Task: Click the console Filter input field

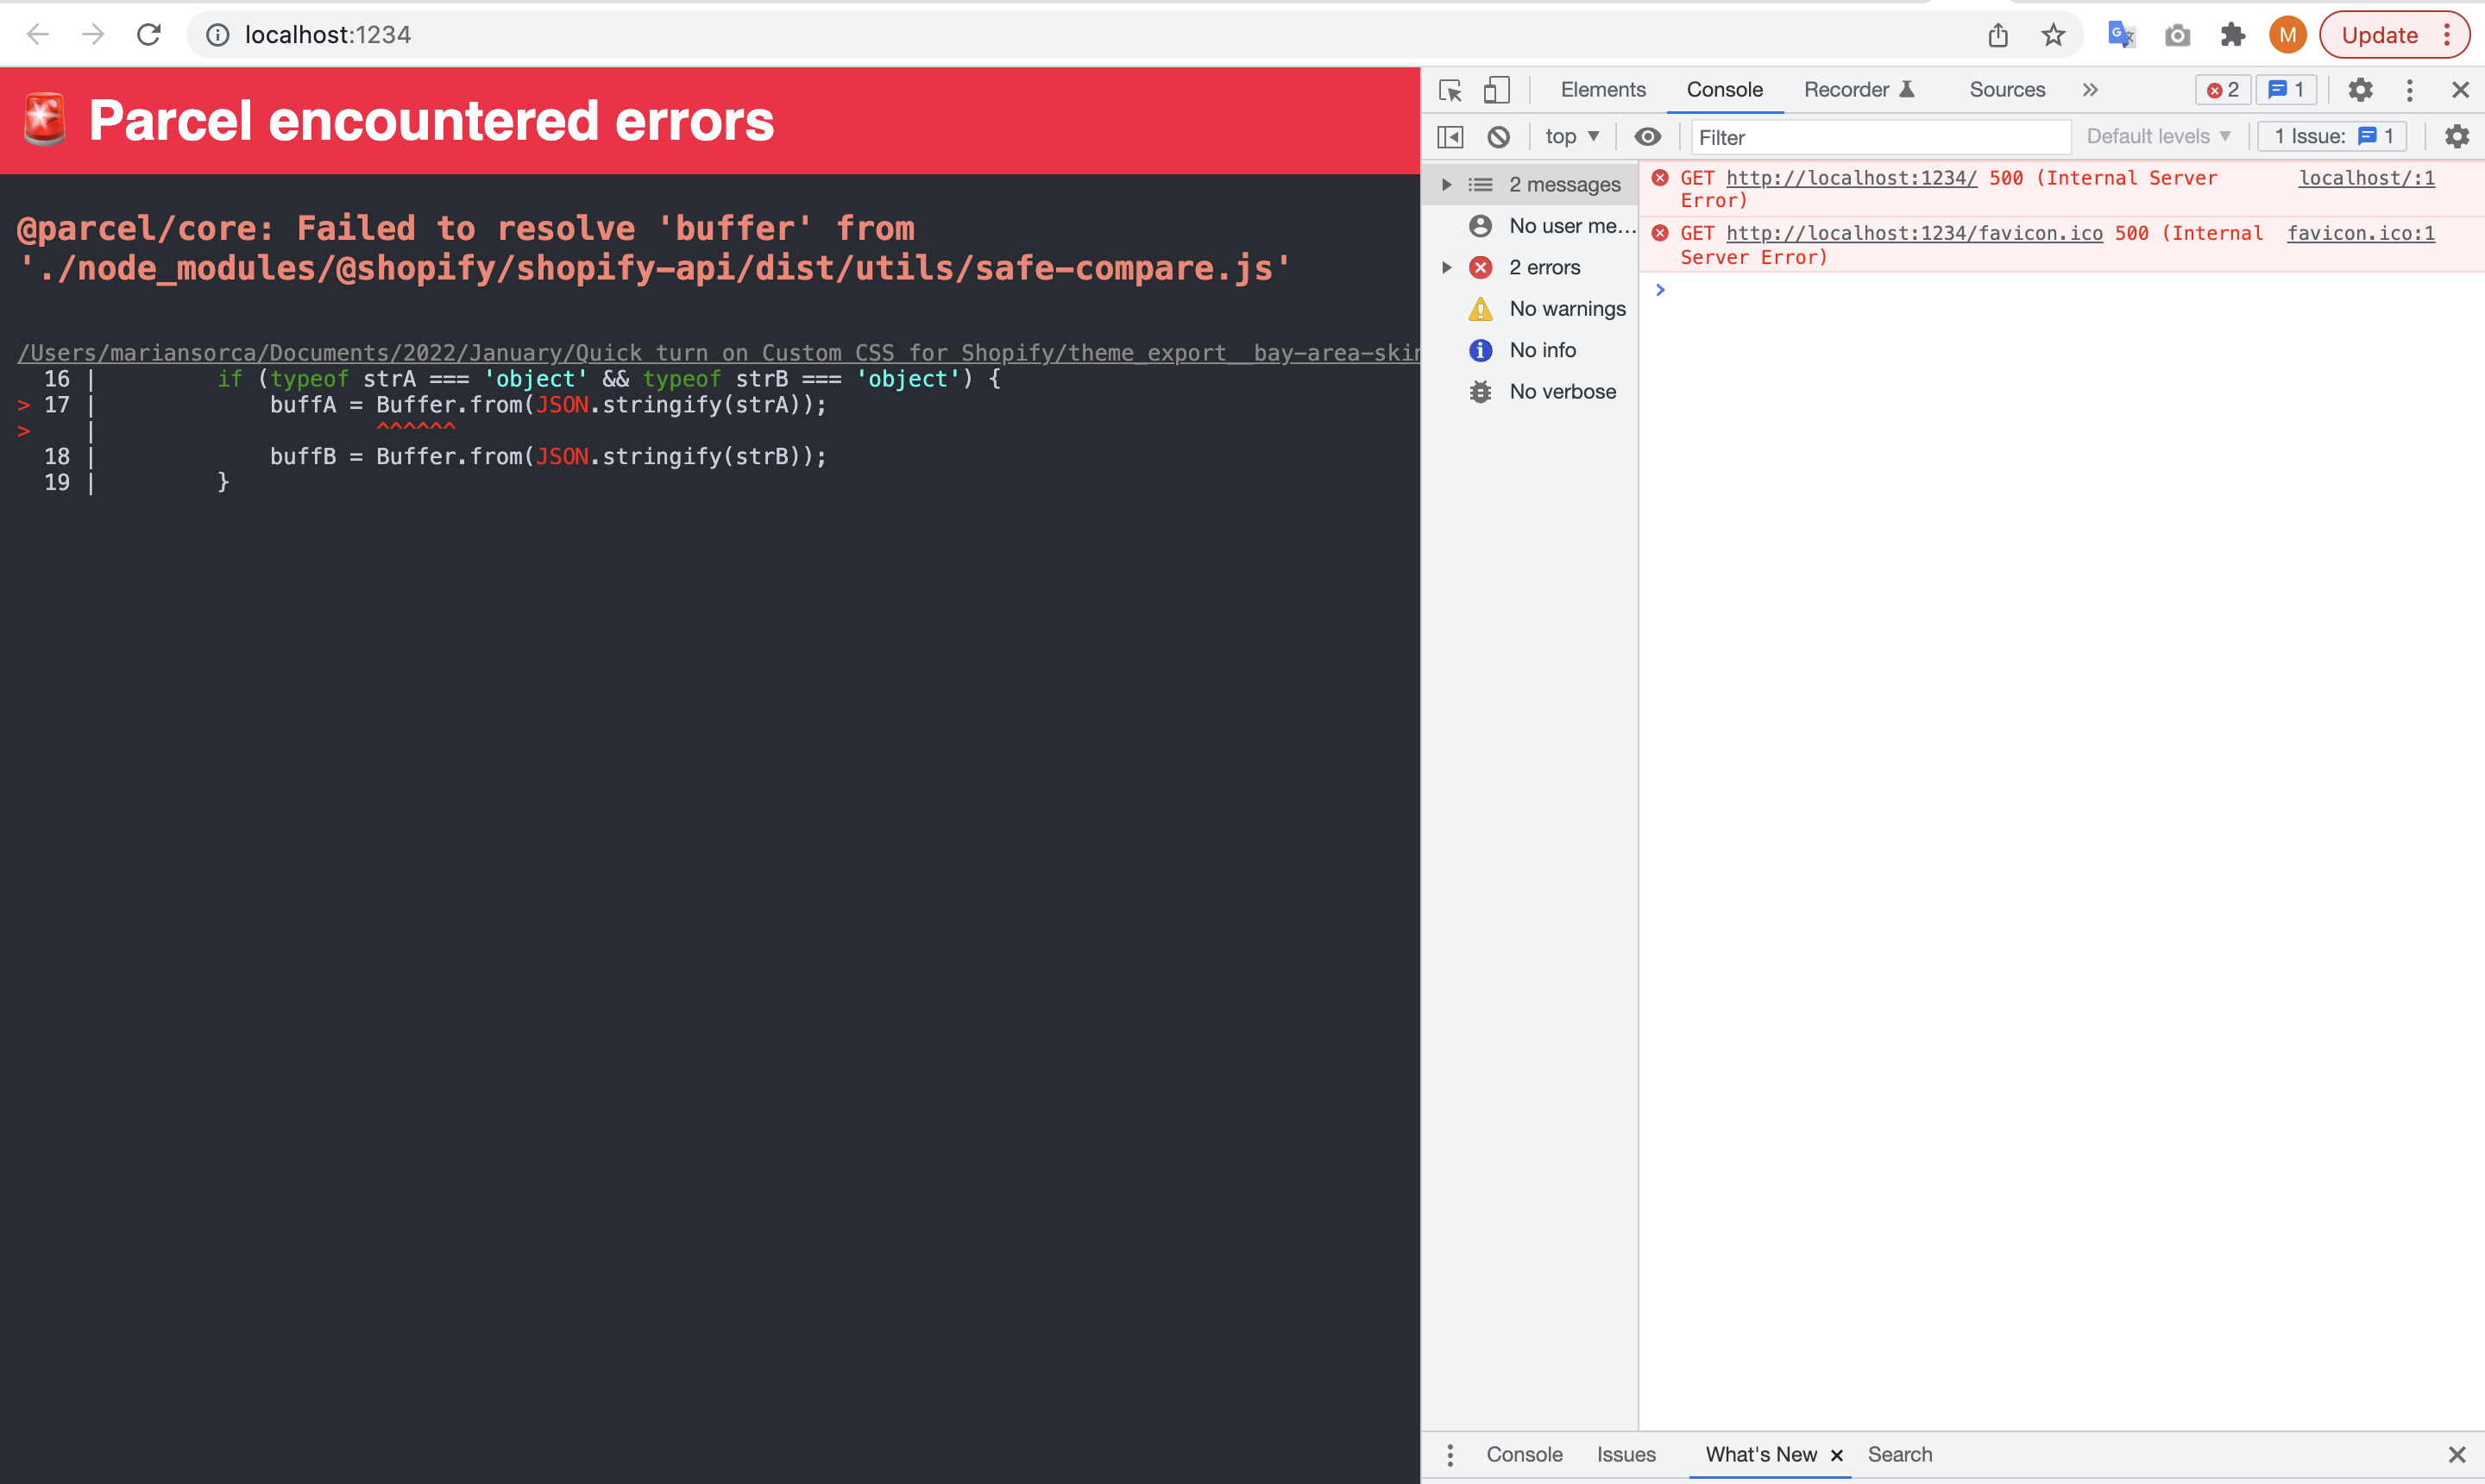Action: click(x=1880, y=137)
